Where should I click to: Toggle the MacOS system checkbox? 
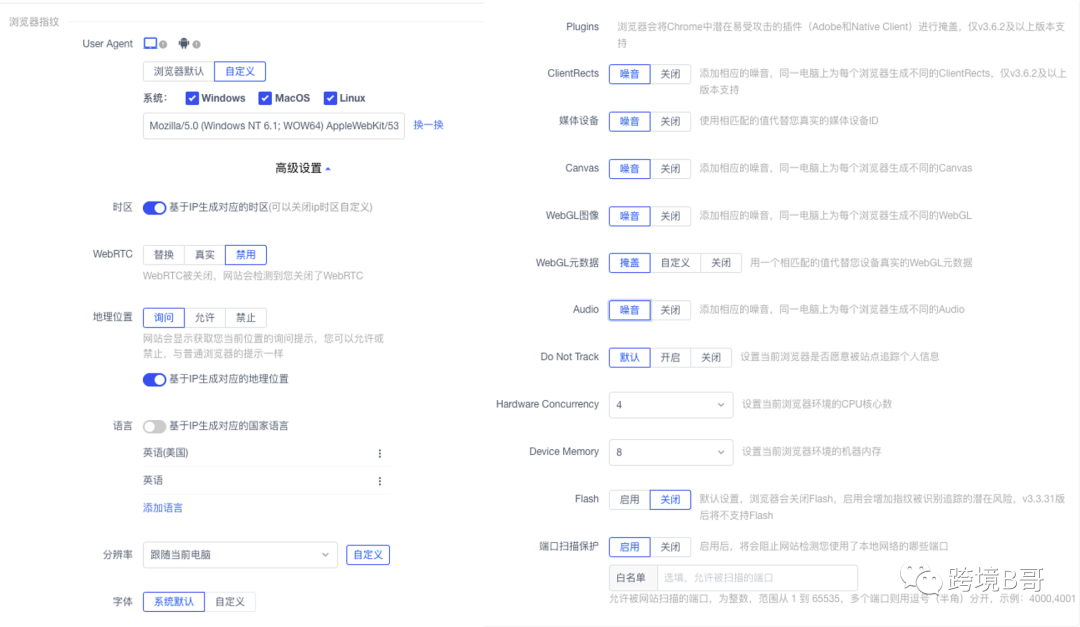point(265,99)
